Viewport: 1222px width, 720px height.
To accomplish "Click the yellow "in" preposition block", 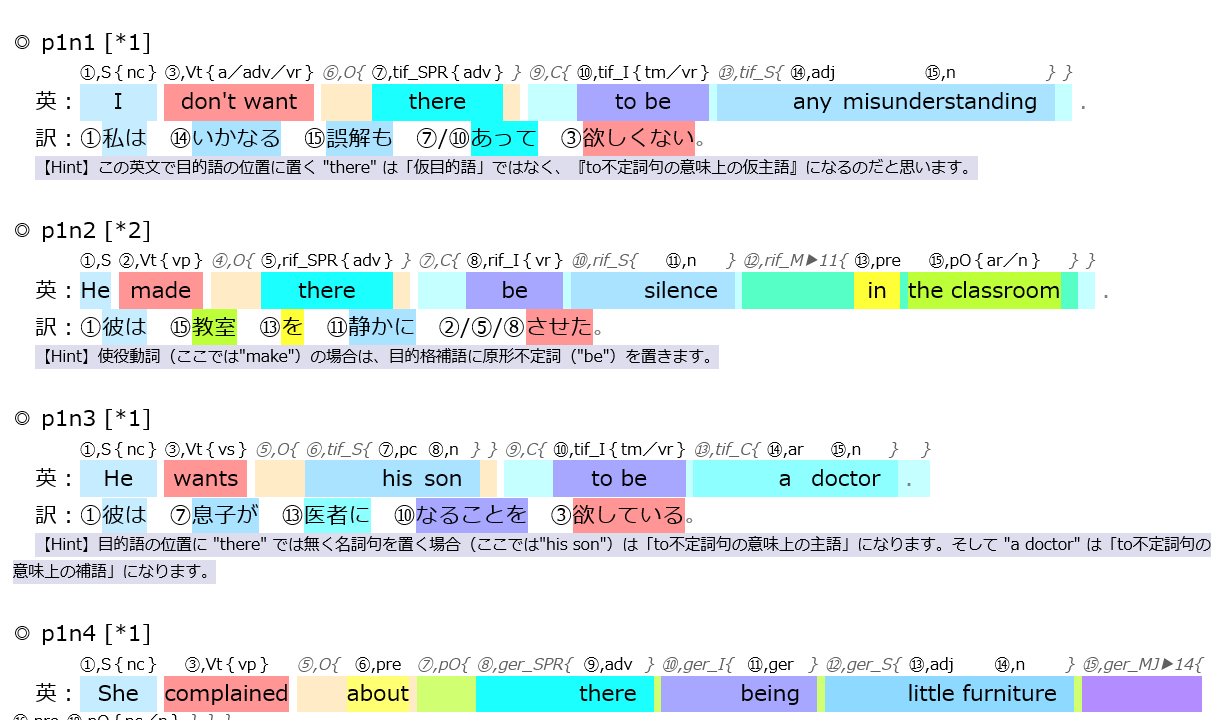I will (x=876, y=290).
